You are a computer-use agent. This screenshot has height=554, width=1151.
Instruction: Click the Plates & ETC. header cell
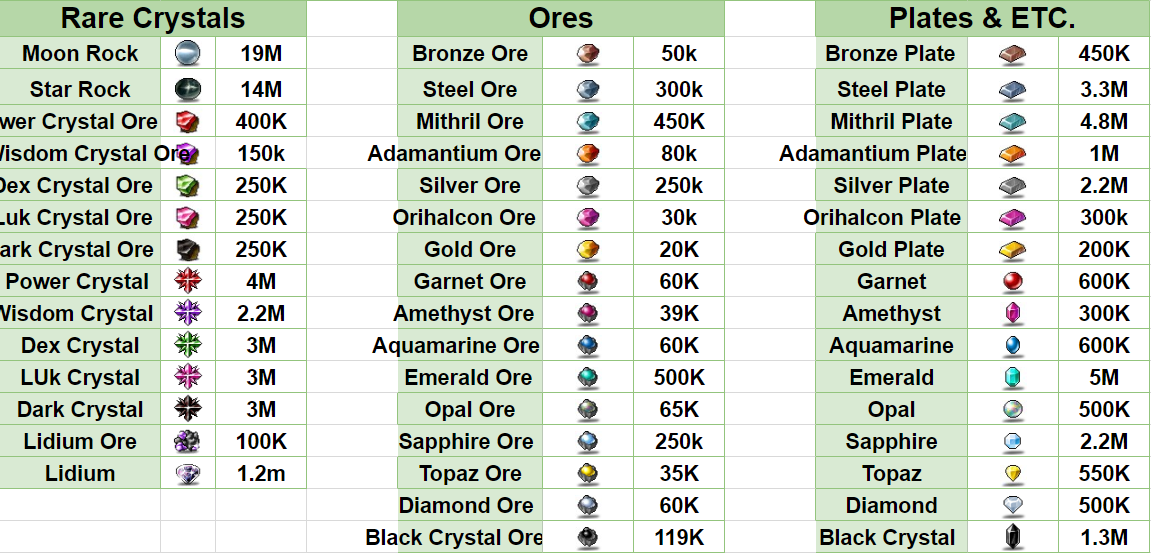coord(983,18)
